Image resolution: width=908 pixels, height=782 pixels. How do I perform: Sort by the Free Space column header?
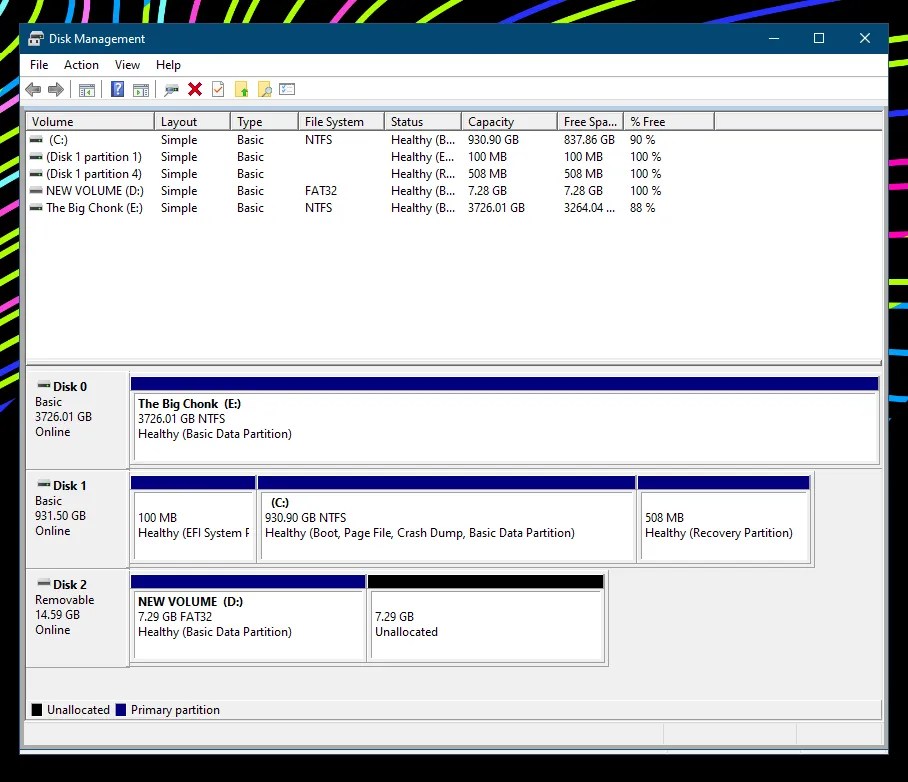click(591, 122)
